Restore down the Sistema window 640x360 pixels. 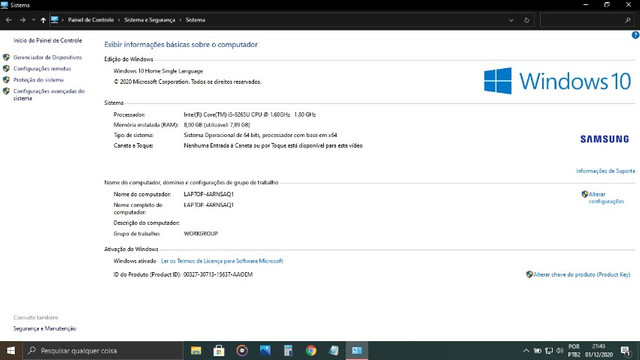[x=607, y=5]
